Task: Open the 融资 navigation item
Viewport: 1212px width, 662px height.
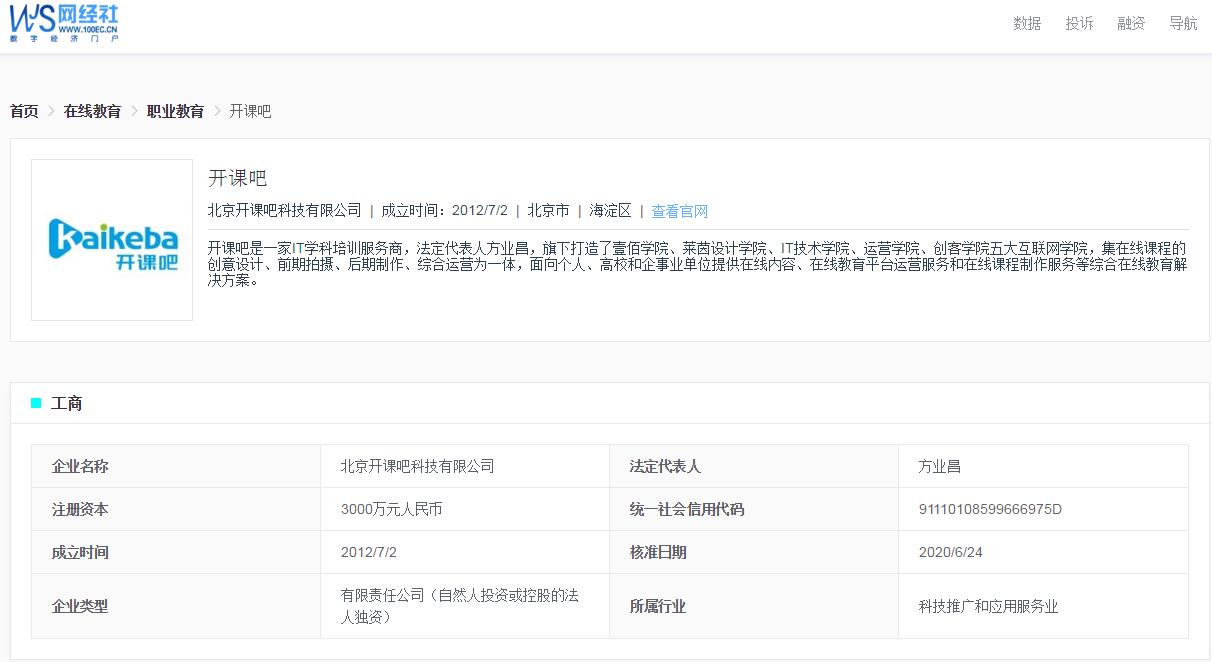Action: pos(1131,23)
